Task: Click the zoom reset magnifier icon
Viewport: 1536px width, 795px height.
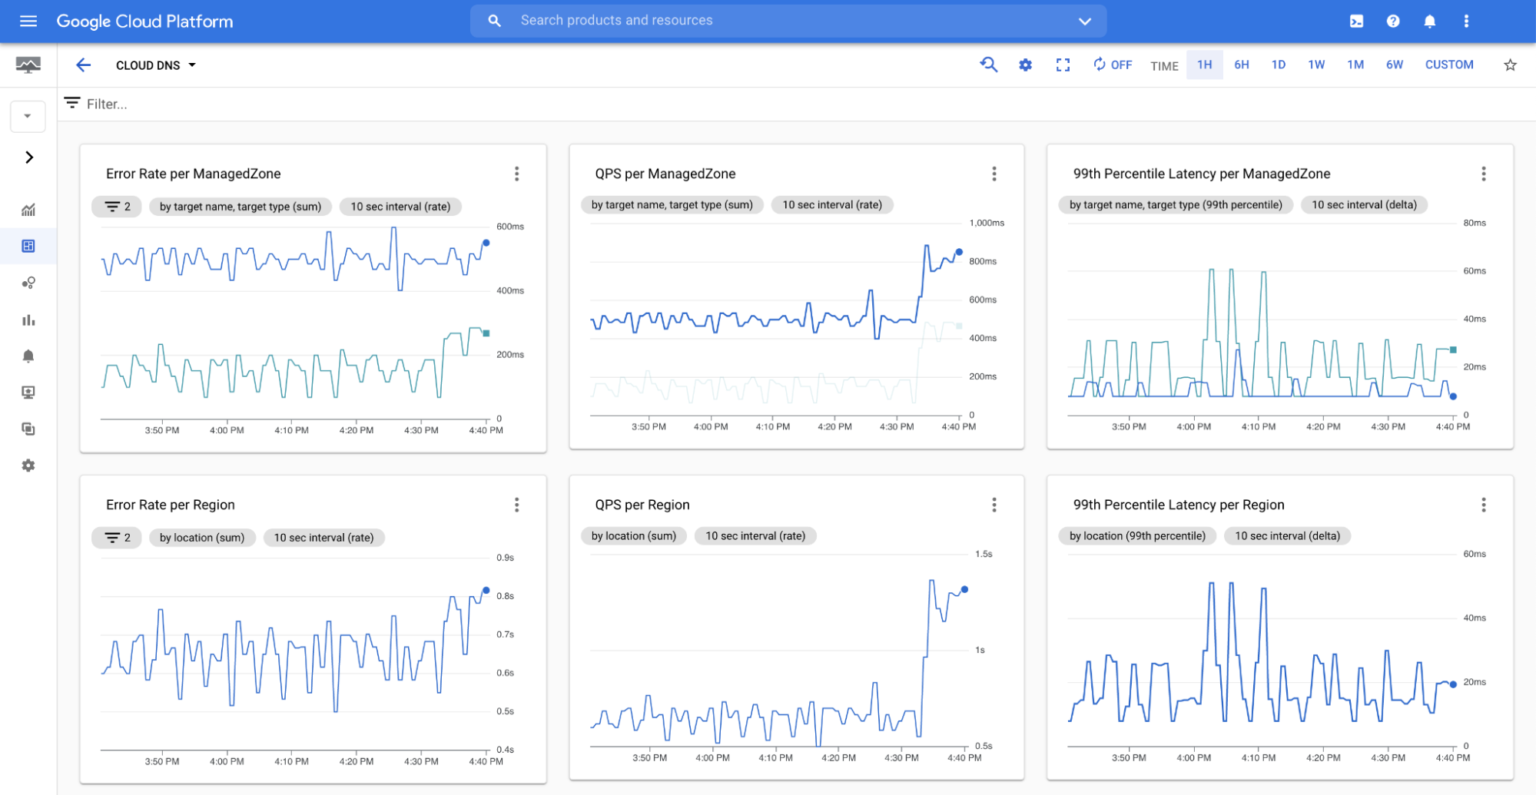Action: 989,64
